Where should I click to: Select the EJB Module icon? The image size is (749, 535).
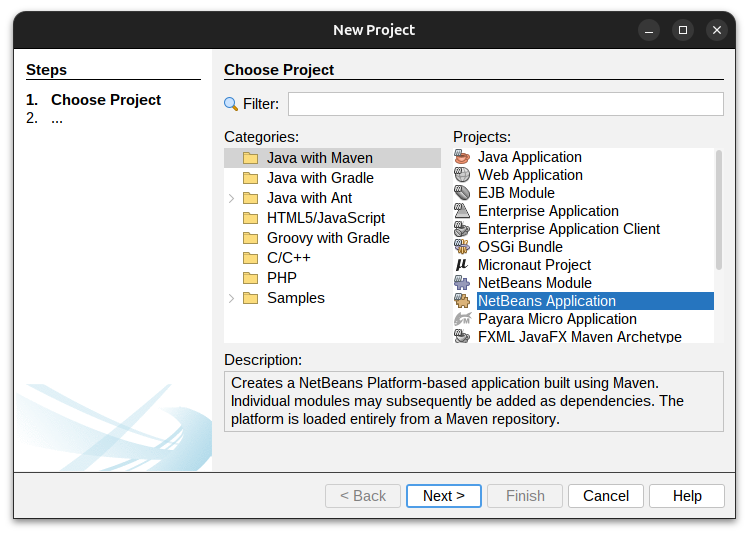[462, 193]
